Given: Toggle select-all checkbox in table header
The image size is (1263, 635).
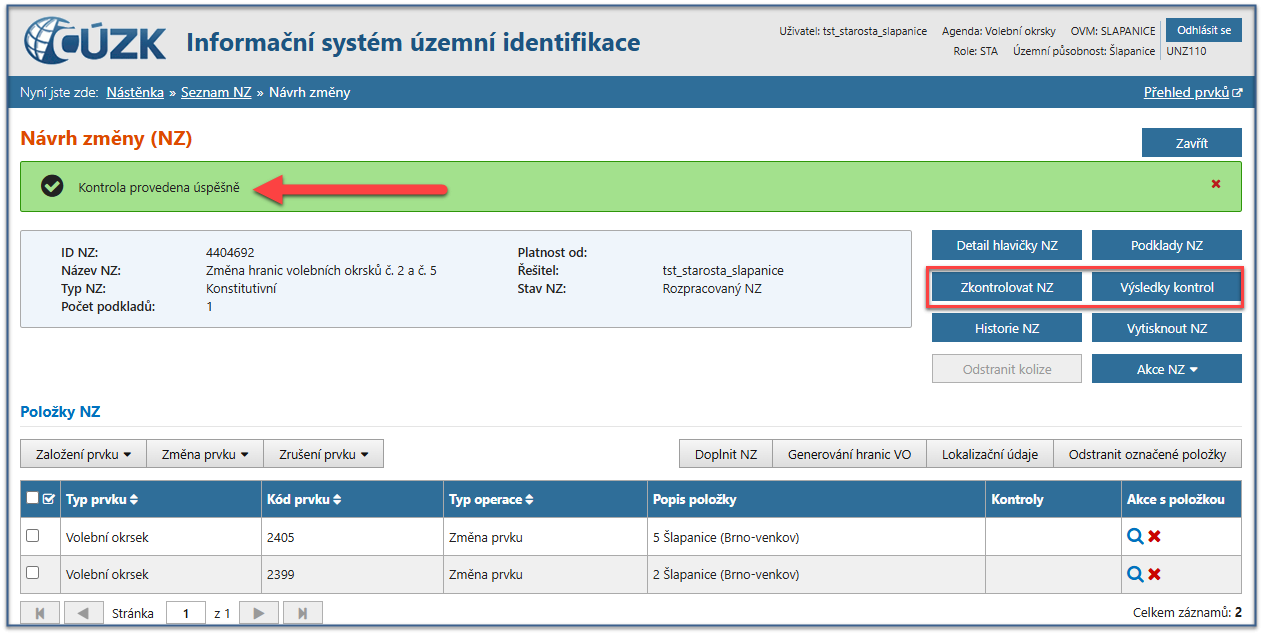Looking at the screenshot, I should 33,499.
